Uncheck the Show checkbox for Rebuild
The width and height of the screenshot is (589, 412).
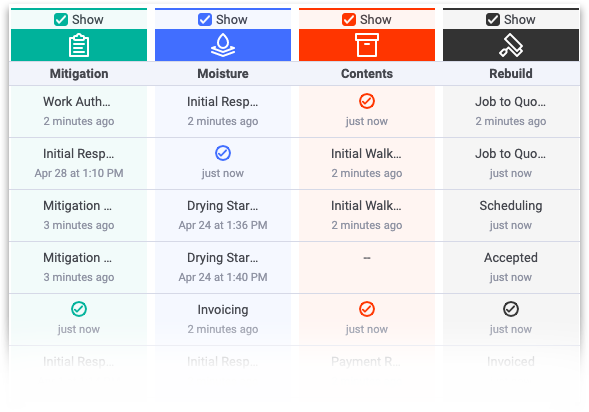tap(493, 20)
